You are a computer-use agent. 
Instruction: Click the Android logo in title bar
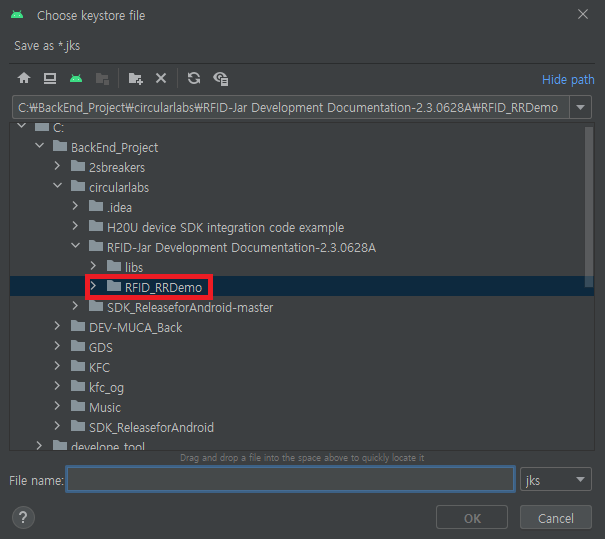click(x=17, y=15)
